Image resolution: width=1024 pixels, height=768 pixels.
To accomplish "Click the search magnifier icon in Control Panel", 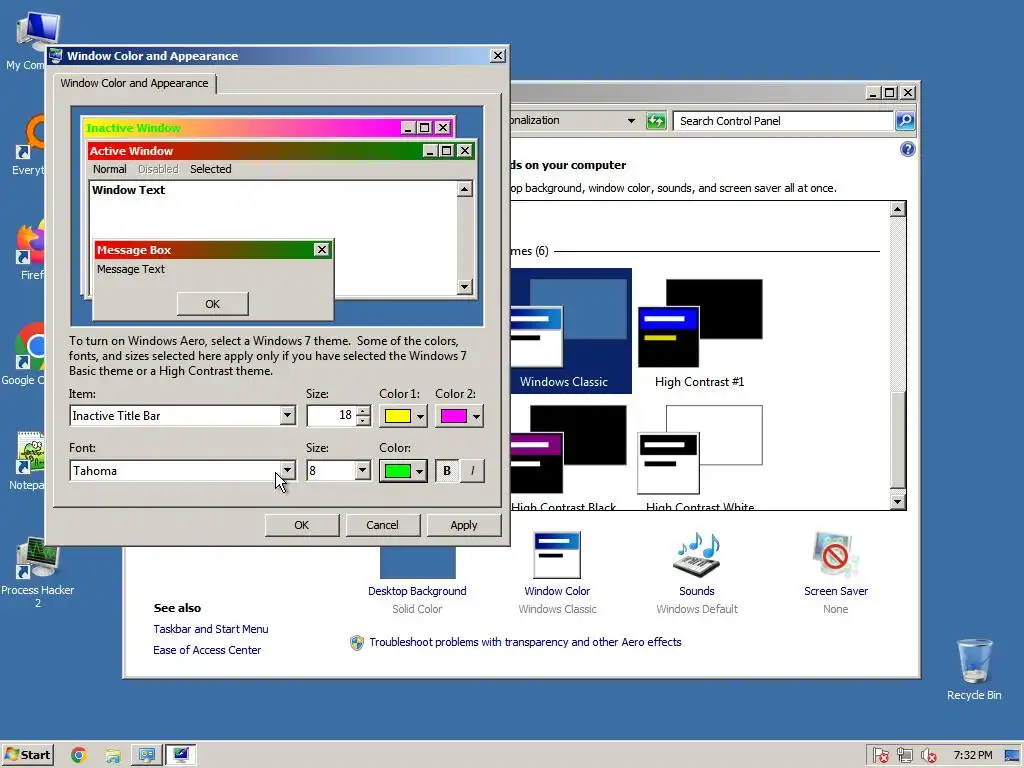I will click(905, 121).
